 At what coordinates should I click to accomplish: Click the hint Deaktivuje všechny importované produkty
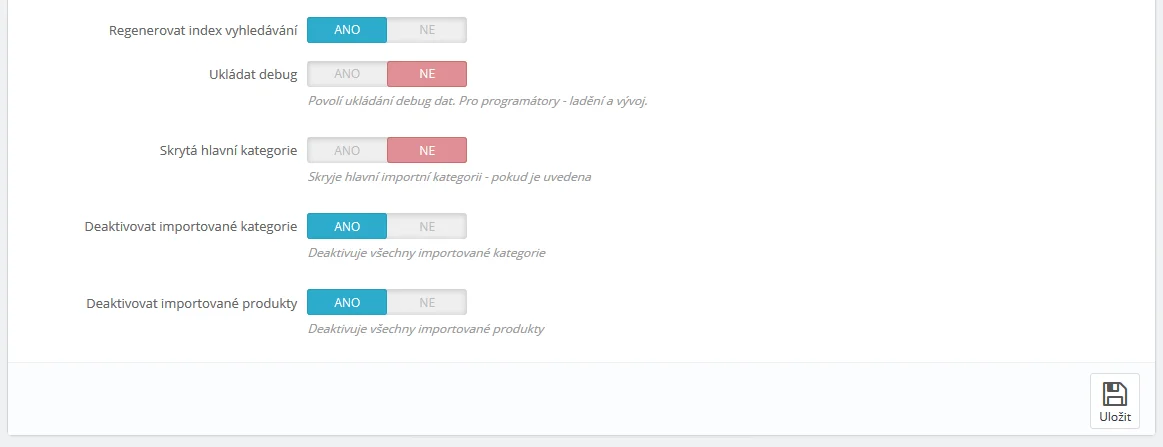[426, 328]
